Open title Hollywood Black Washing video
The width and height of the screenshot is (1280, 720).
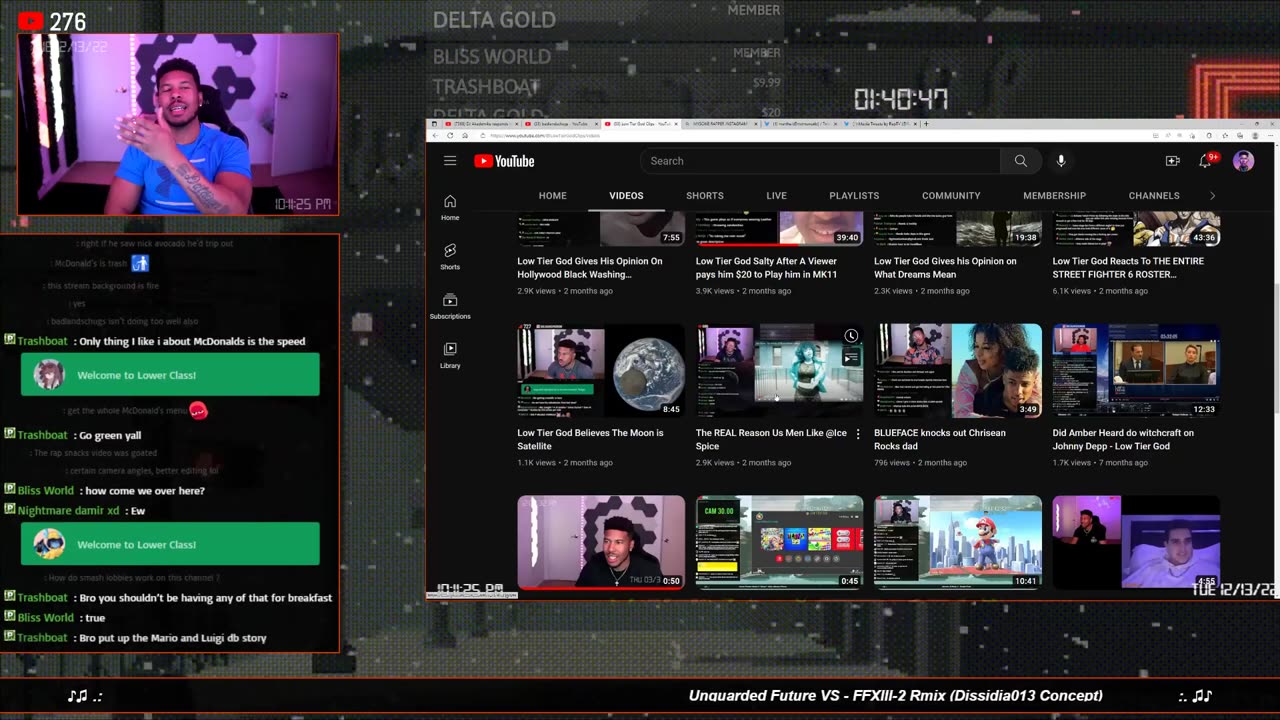(x=589, y=267)
